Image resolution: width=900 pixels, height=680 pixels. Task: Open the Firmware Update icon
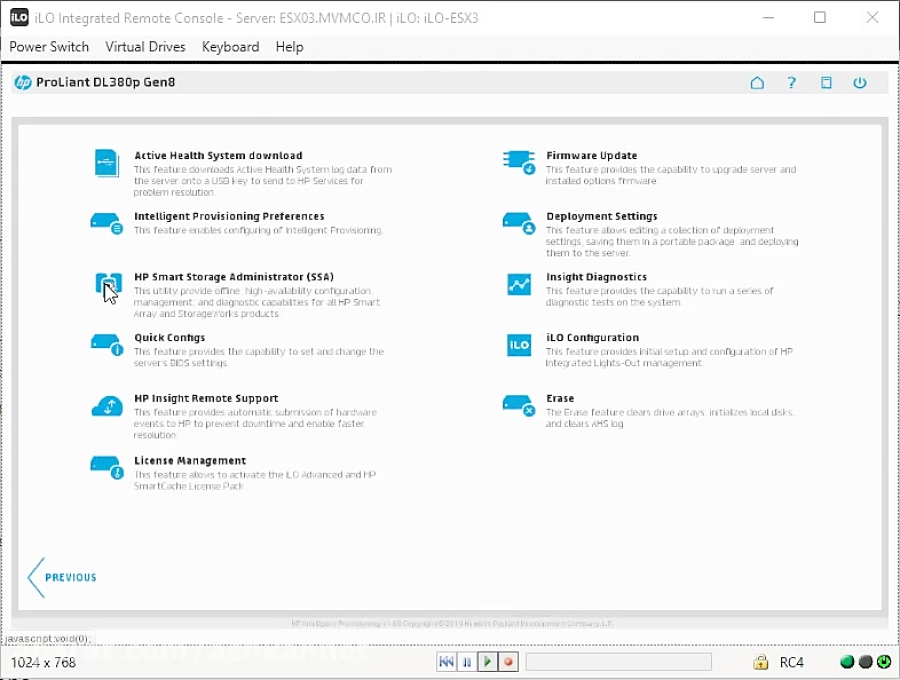click(x=518, y=163)
